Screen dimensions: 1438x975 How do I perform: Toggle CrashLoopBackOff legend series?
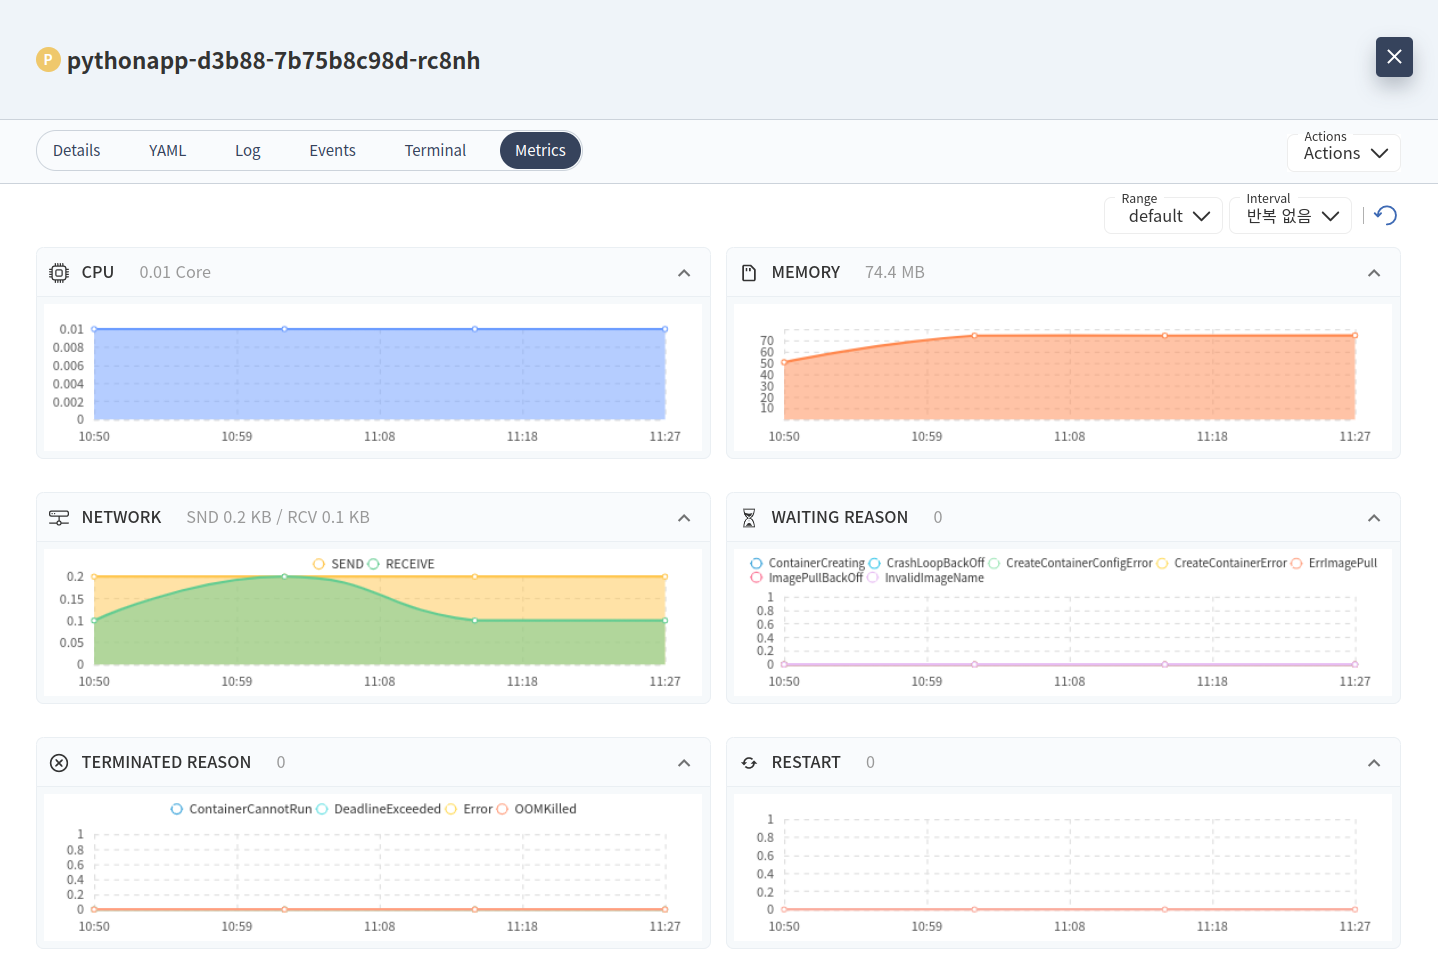[927, 563]
